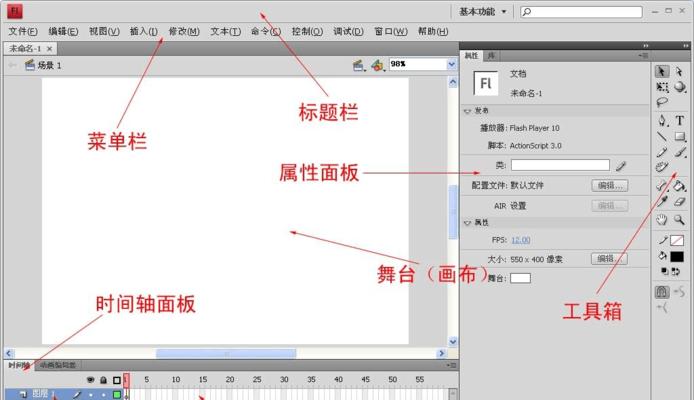This screenshot has height=400, width=694.
Task: Select the Free Transform tool
Action: (x=662, y=87)
